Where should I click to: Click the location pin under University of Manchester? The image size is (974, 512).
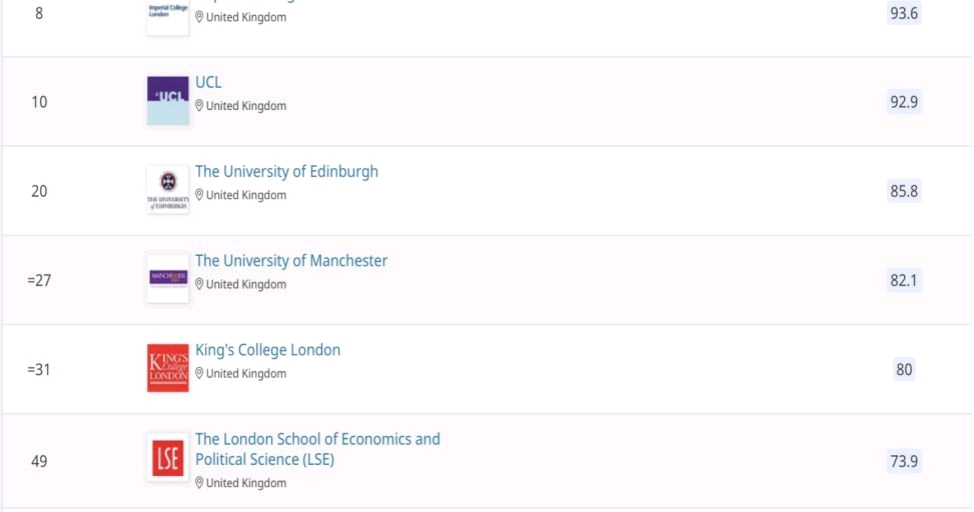click(x=199, y=284)
